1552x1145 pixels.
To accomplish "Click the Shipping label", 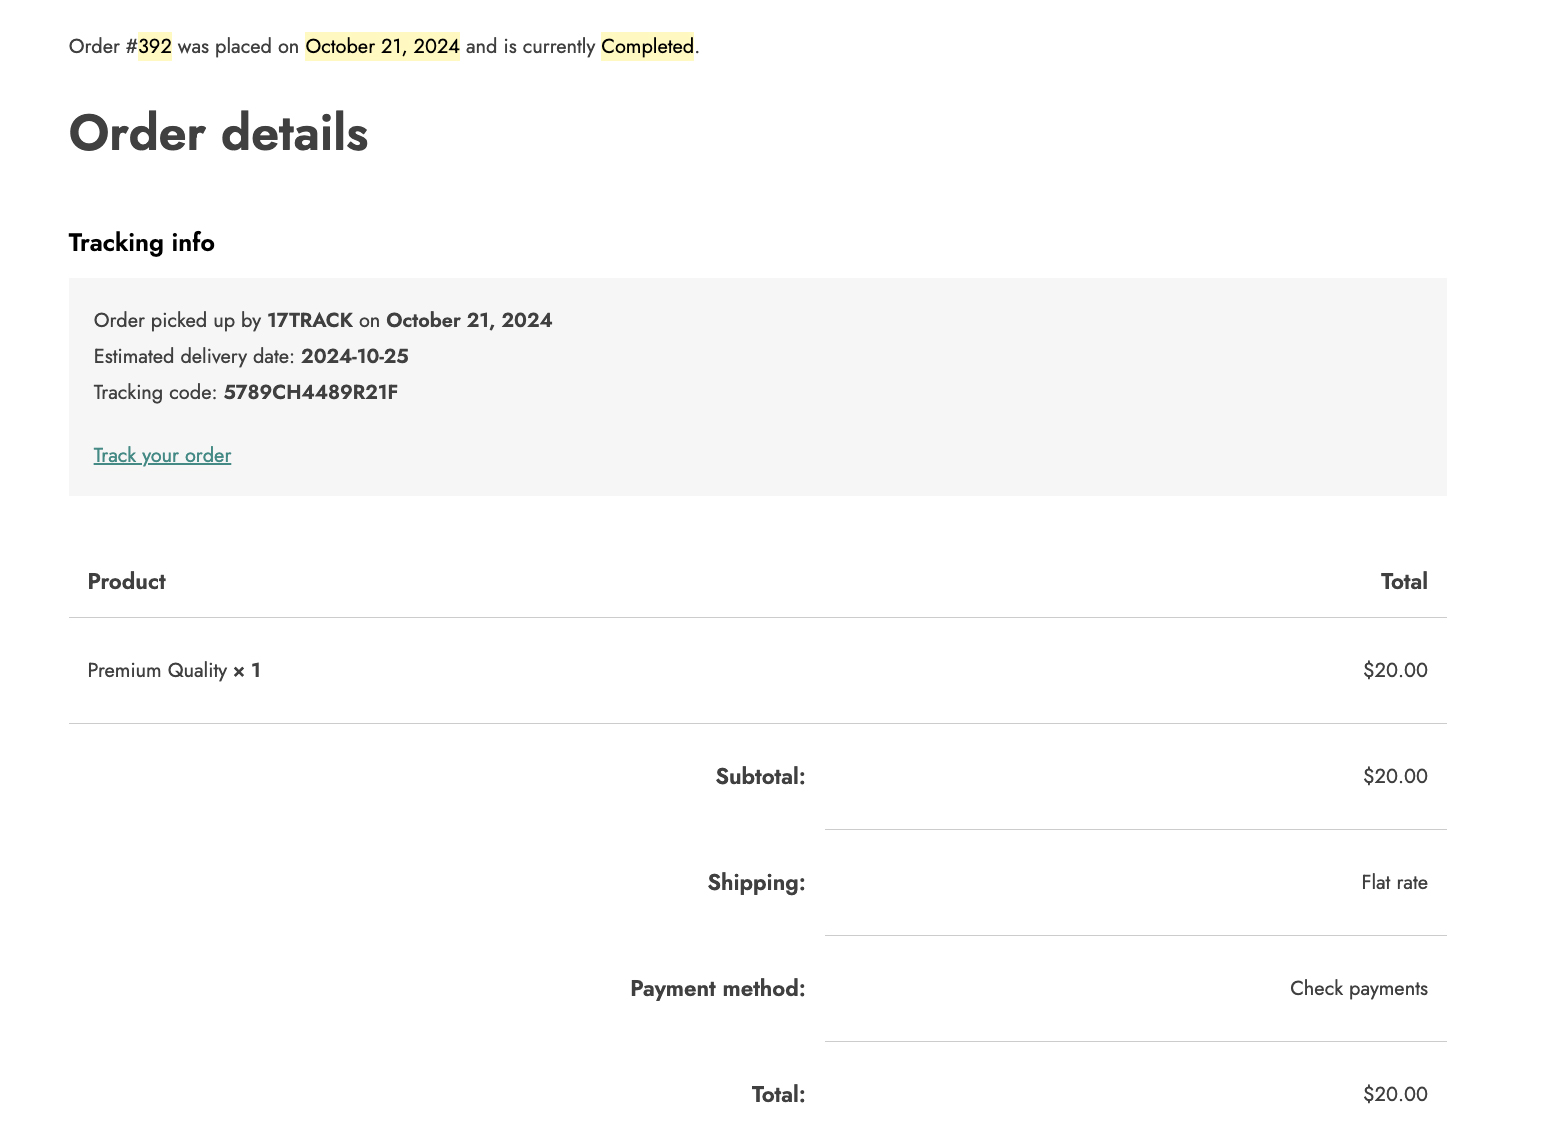I will coord(756,883).
